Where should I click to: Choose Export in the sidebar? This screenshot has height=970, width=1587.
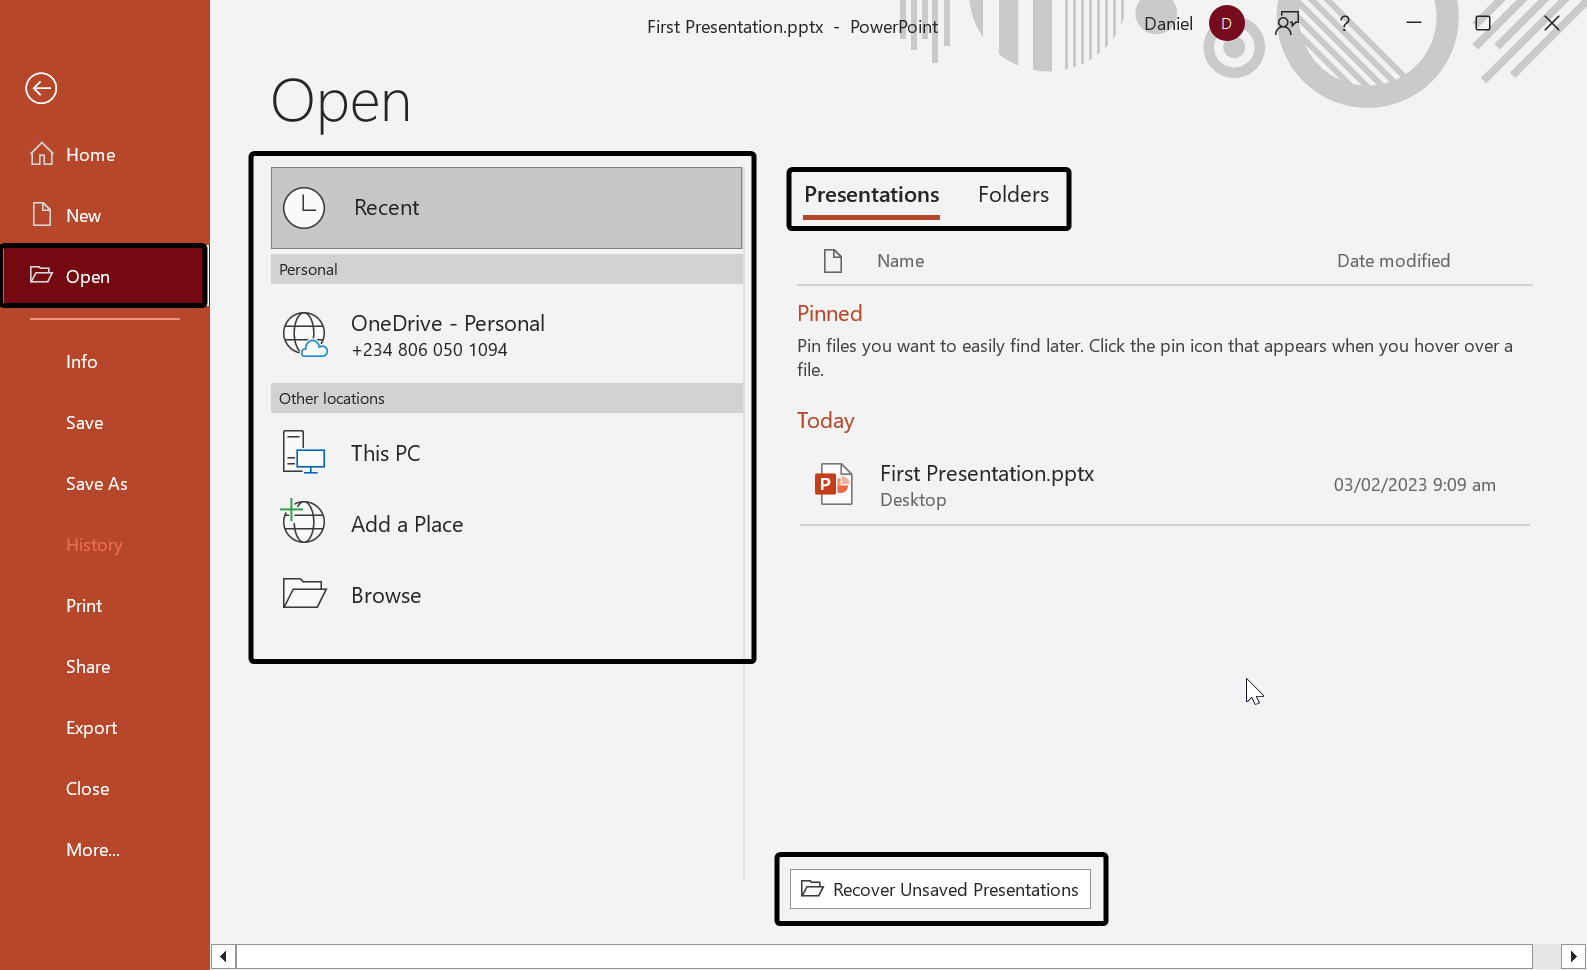coord(92,728)
